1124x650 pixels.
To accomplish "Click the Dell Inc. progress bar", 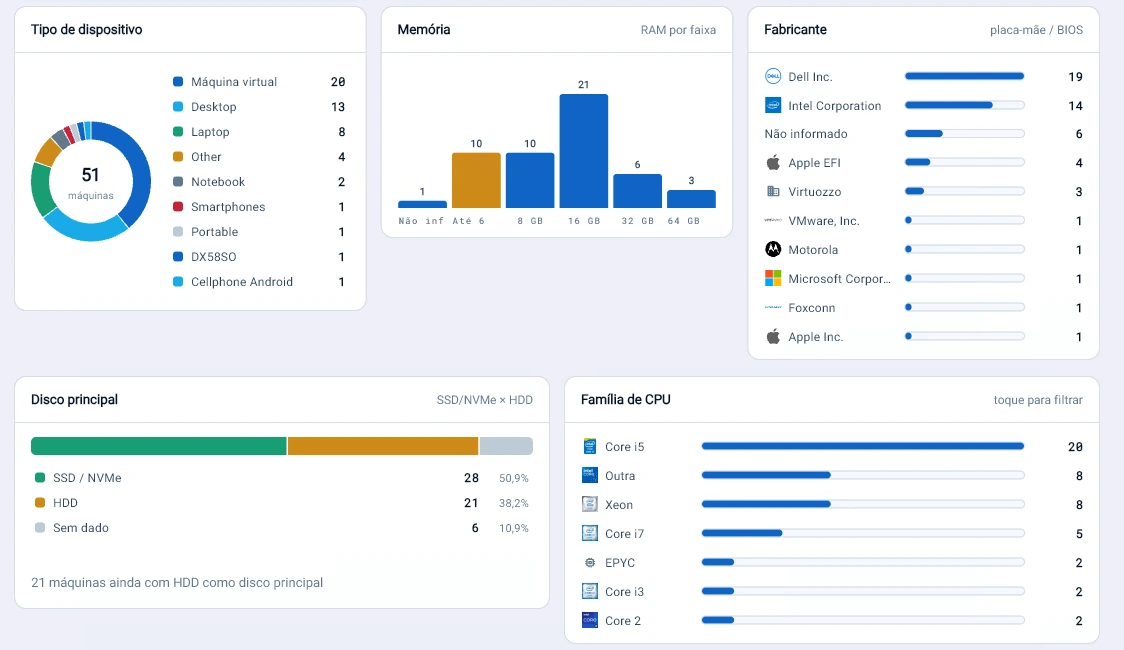I will 965,76.
